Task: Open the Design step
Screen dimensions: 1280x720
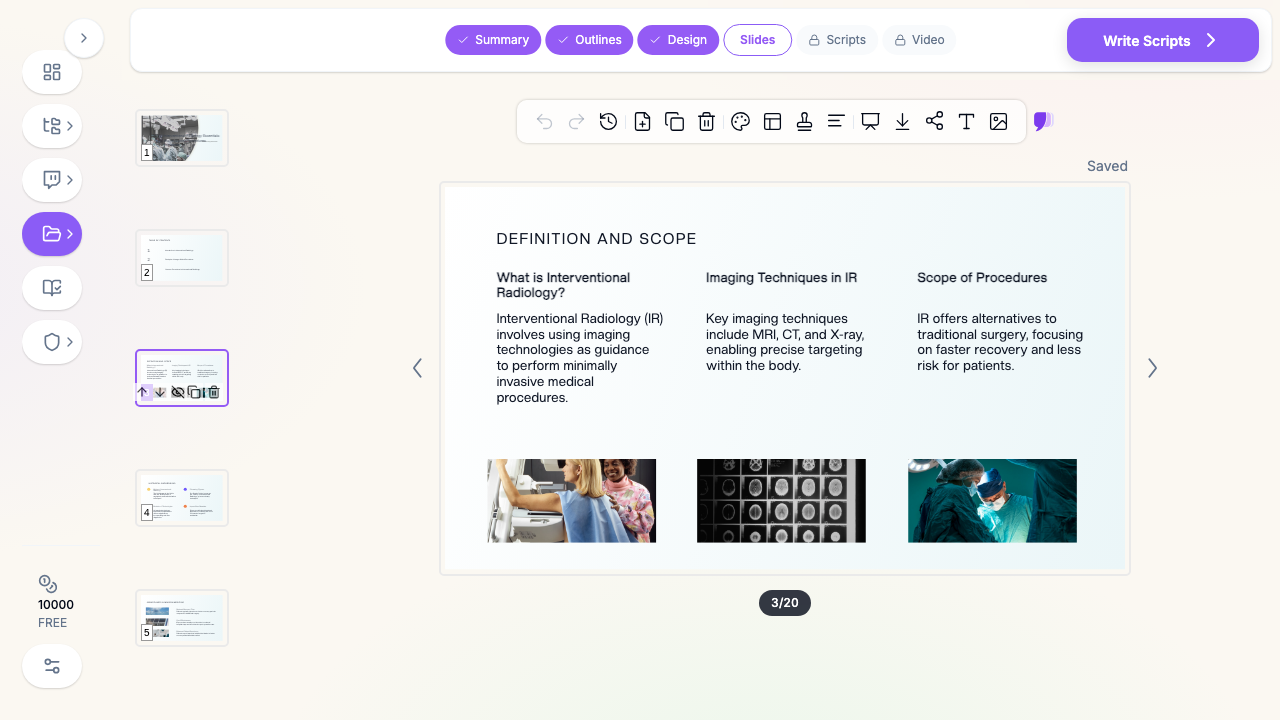Action: [x=678, y=40]
